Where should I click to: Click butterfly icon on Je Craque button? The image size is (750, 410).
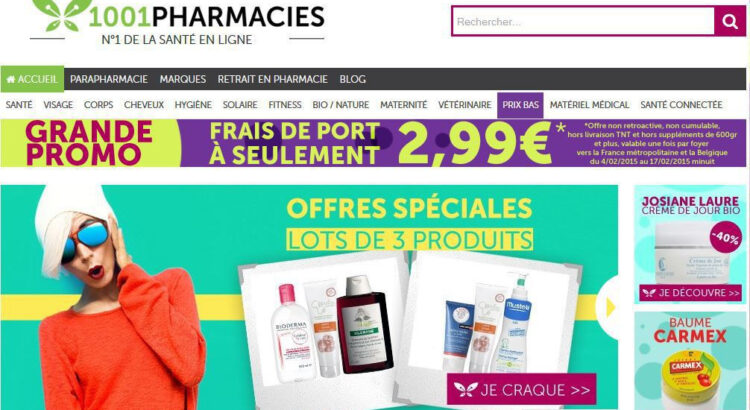(465, 389)
